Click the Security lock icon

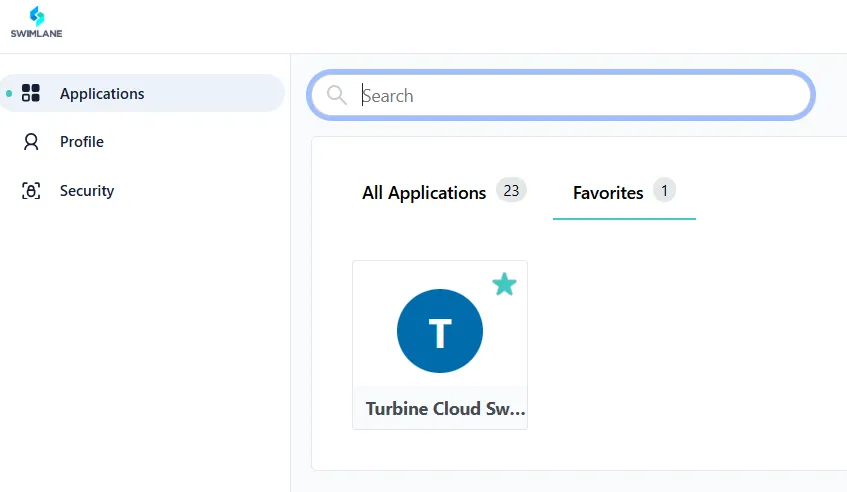point(31,191)
